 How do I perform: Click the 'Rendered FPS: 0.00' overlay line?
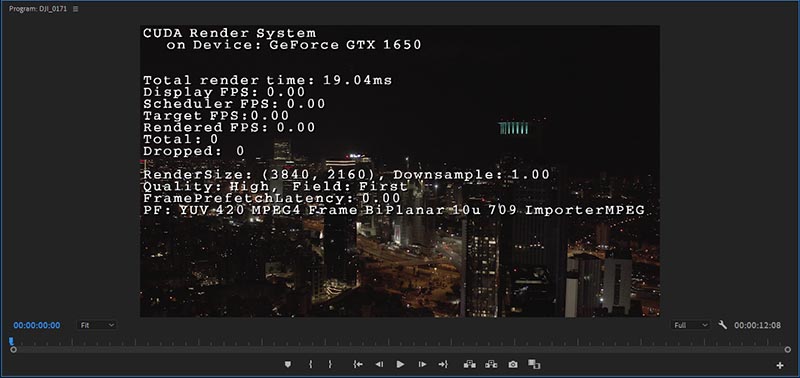coord(229,128)
